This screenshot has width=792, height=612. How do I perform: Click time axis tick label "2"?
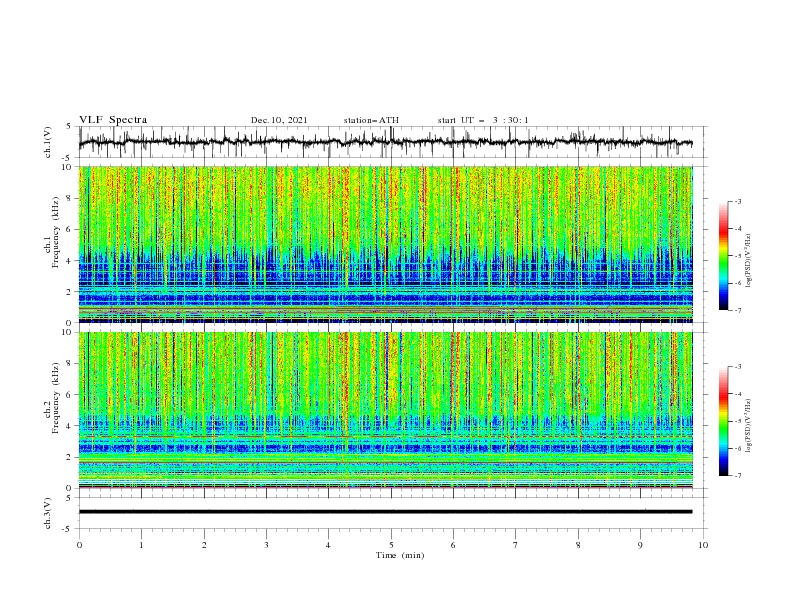point(204,545)
